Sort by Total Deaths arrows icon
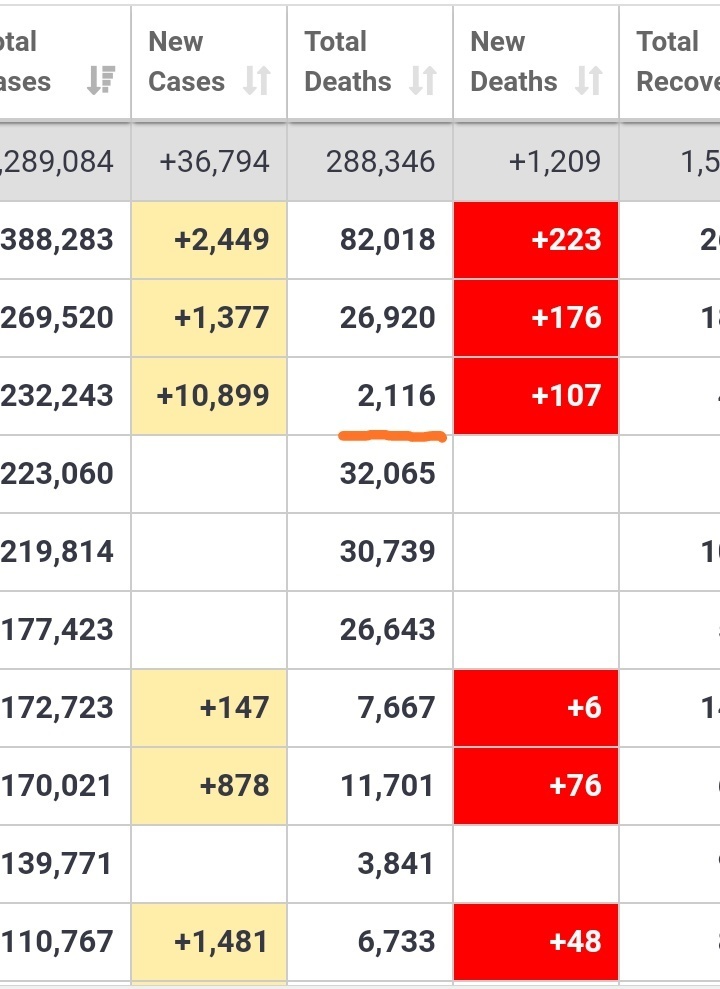This screenshot has height=989, width=720. coord(423,81)
